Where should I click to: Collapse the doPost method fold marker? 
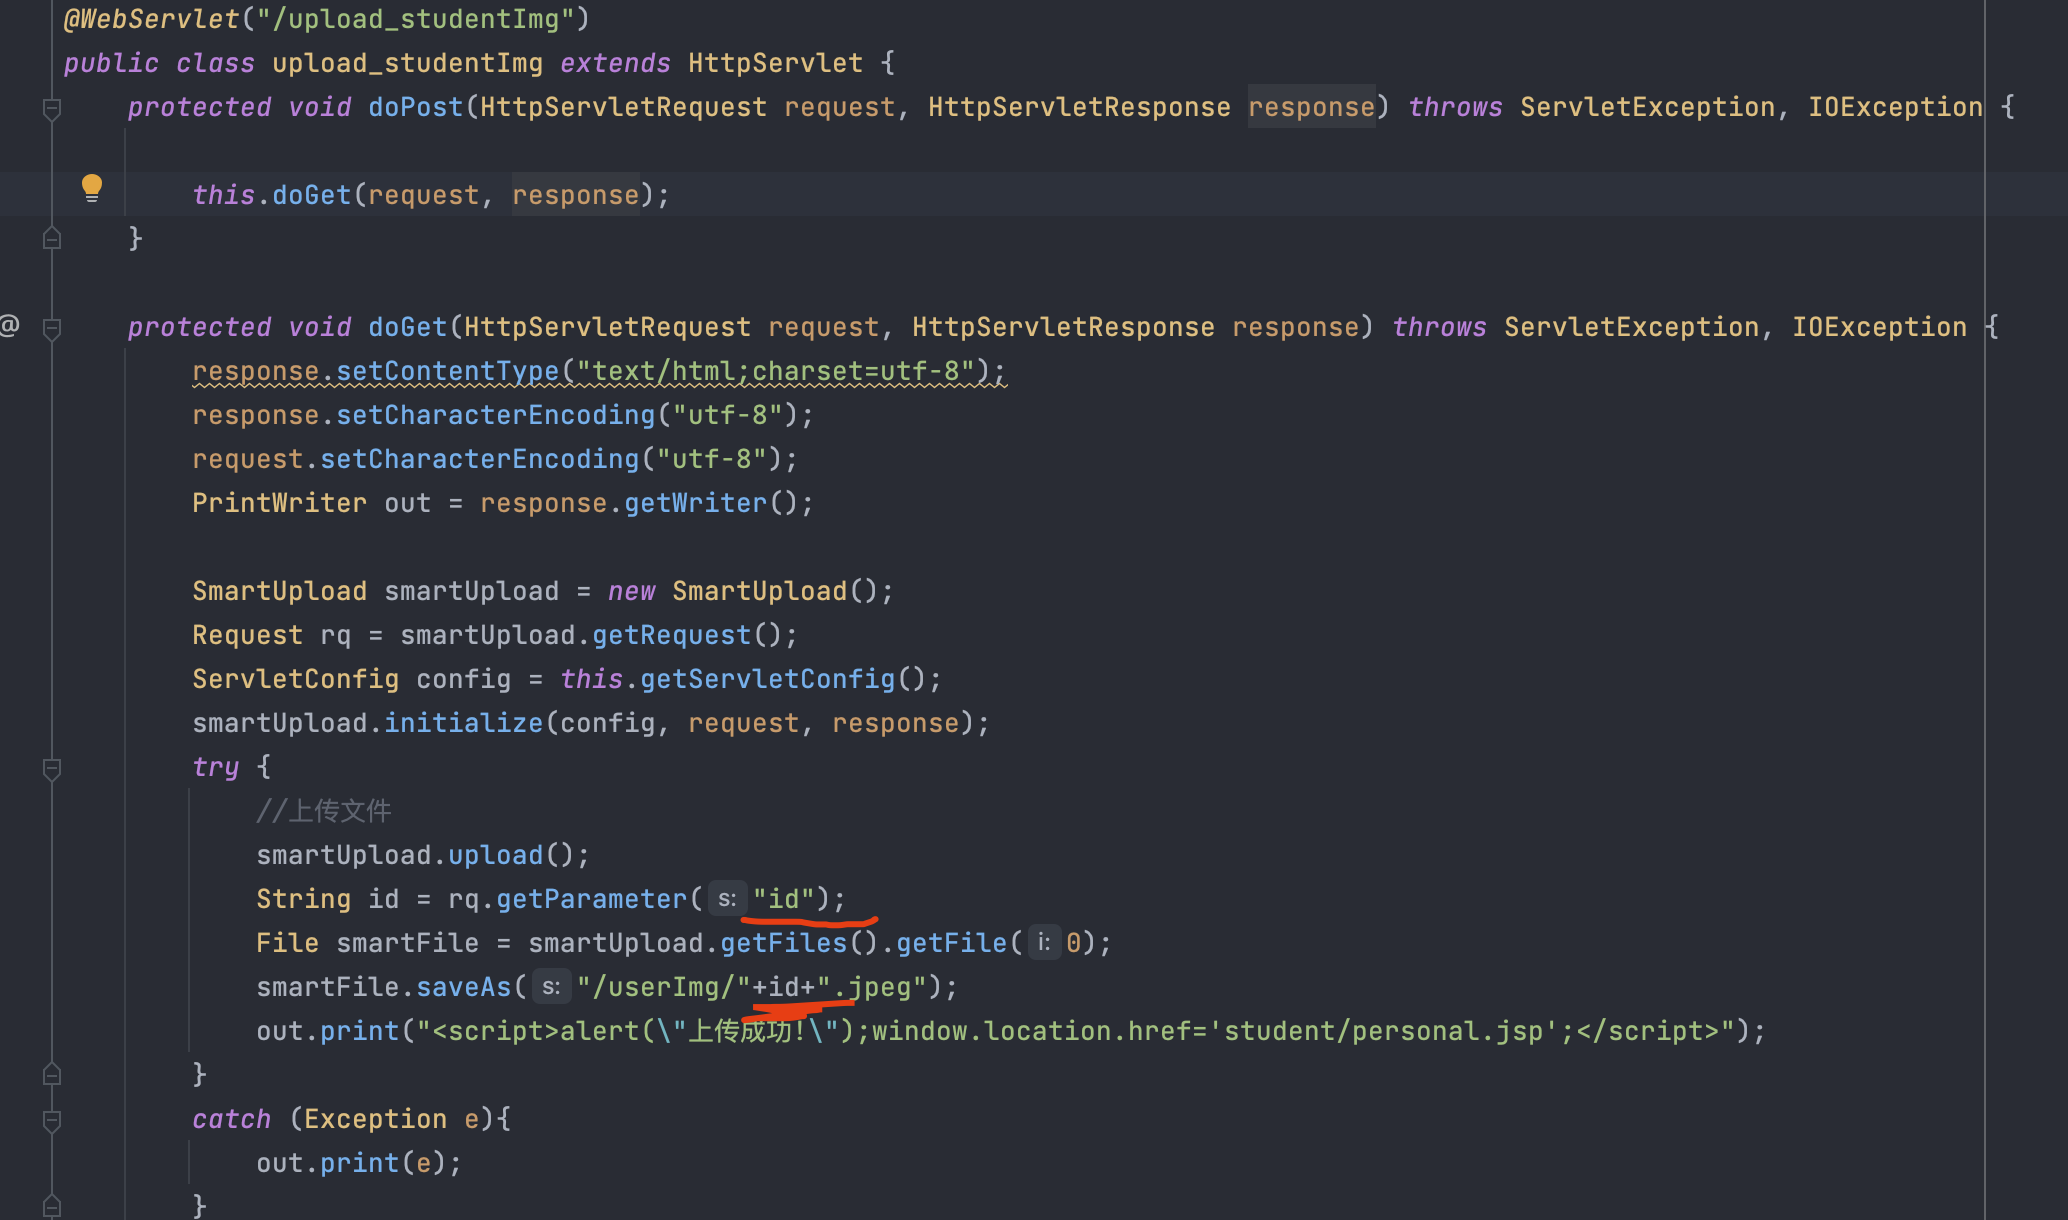pos(52,108)
